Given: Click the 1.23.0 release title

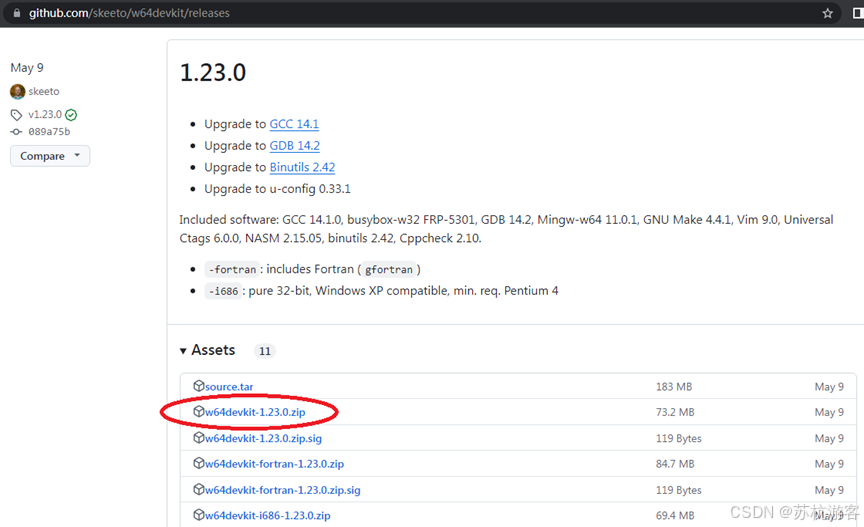Looking at the screenshot, I should coord(213,73).
